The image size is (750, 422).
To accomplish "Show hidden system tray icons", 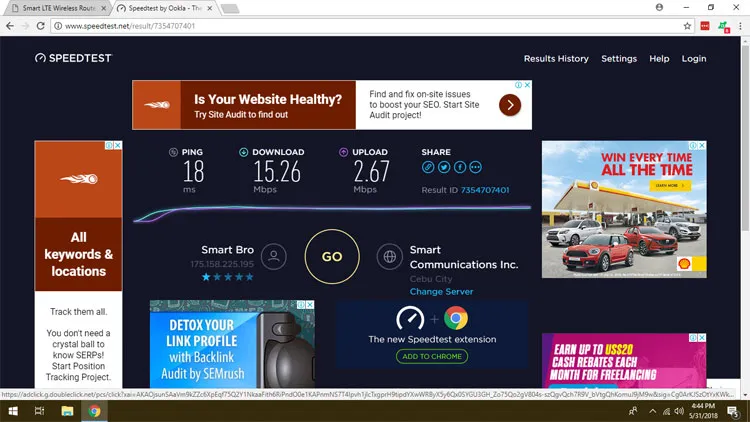I will (x=652, y=411).
